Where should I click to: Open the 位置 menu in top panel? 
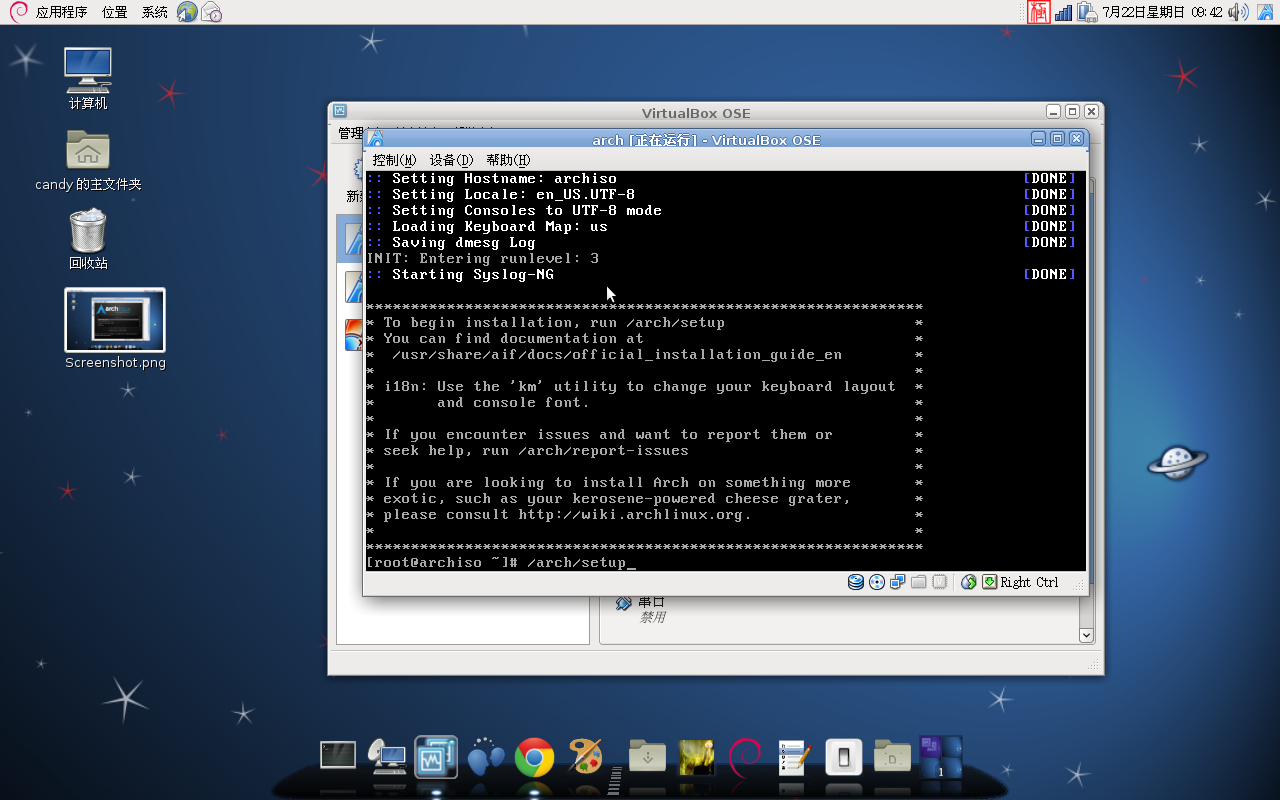coord(114,12)
